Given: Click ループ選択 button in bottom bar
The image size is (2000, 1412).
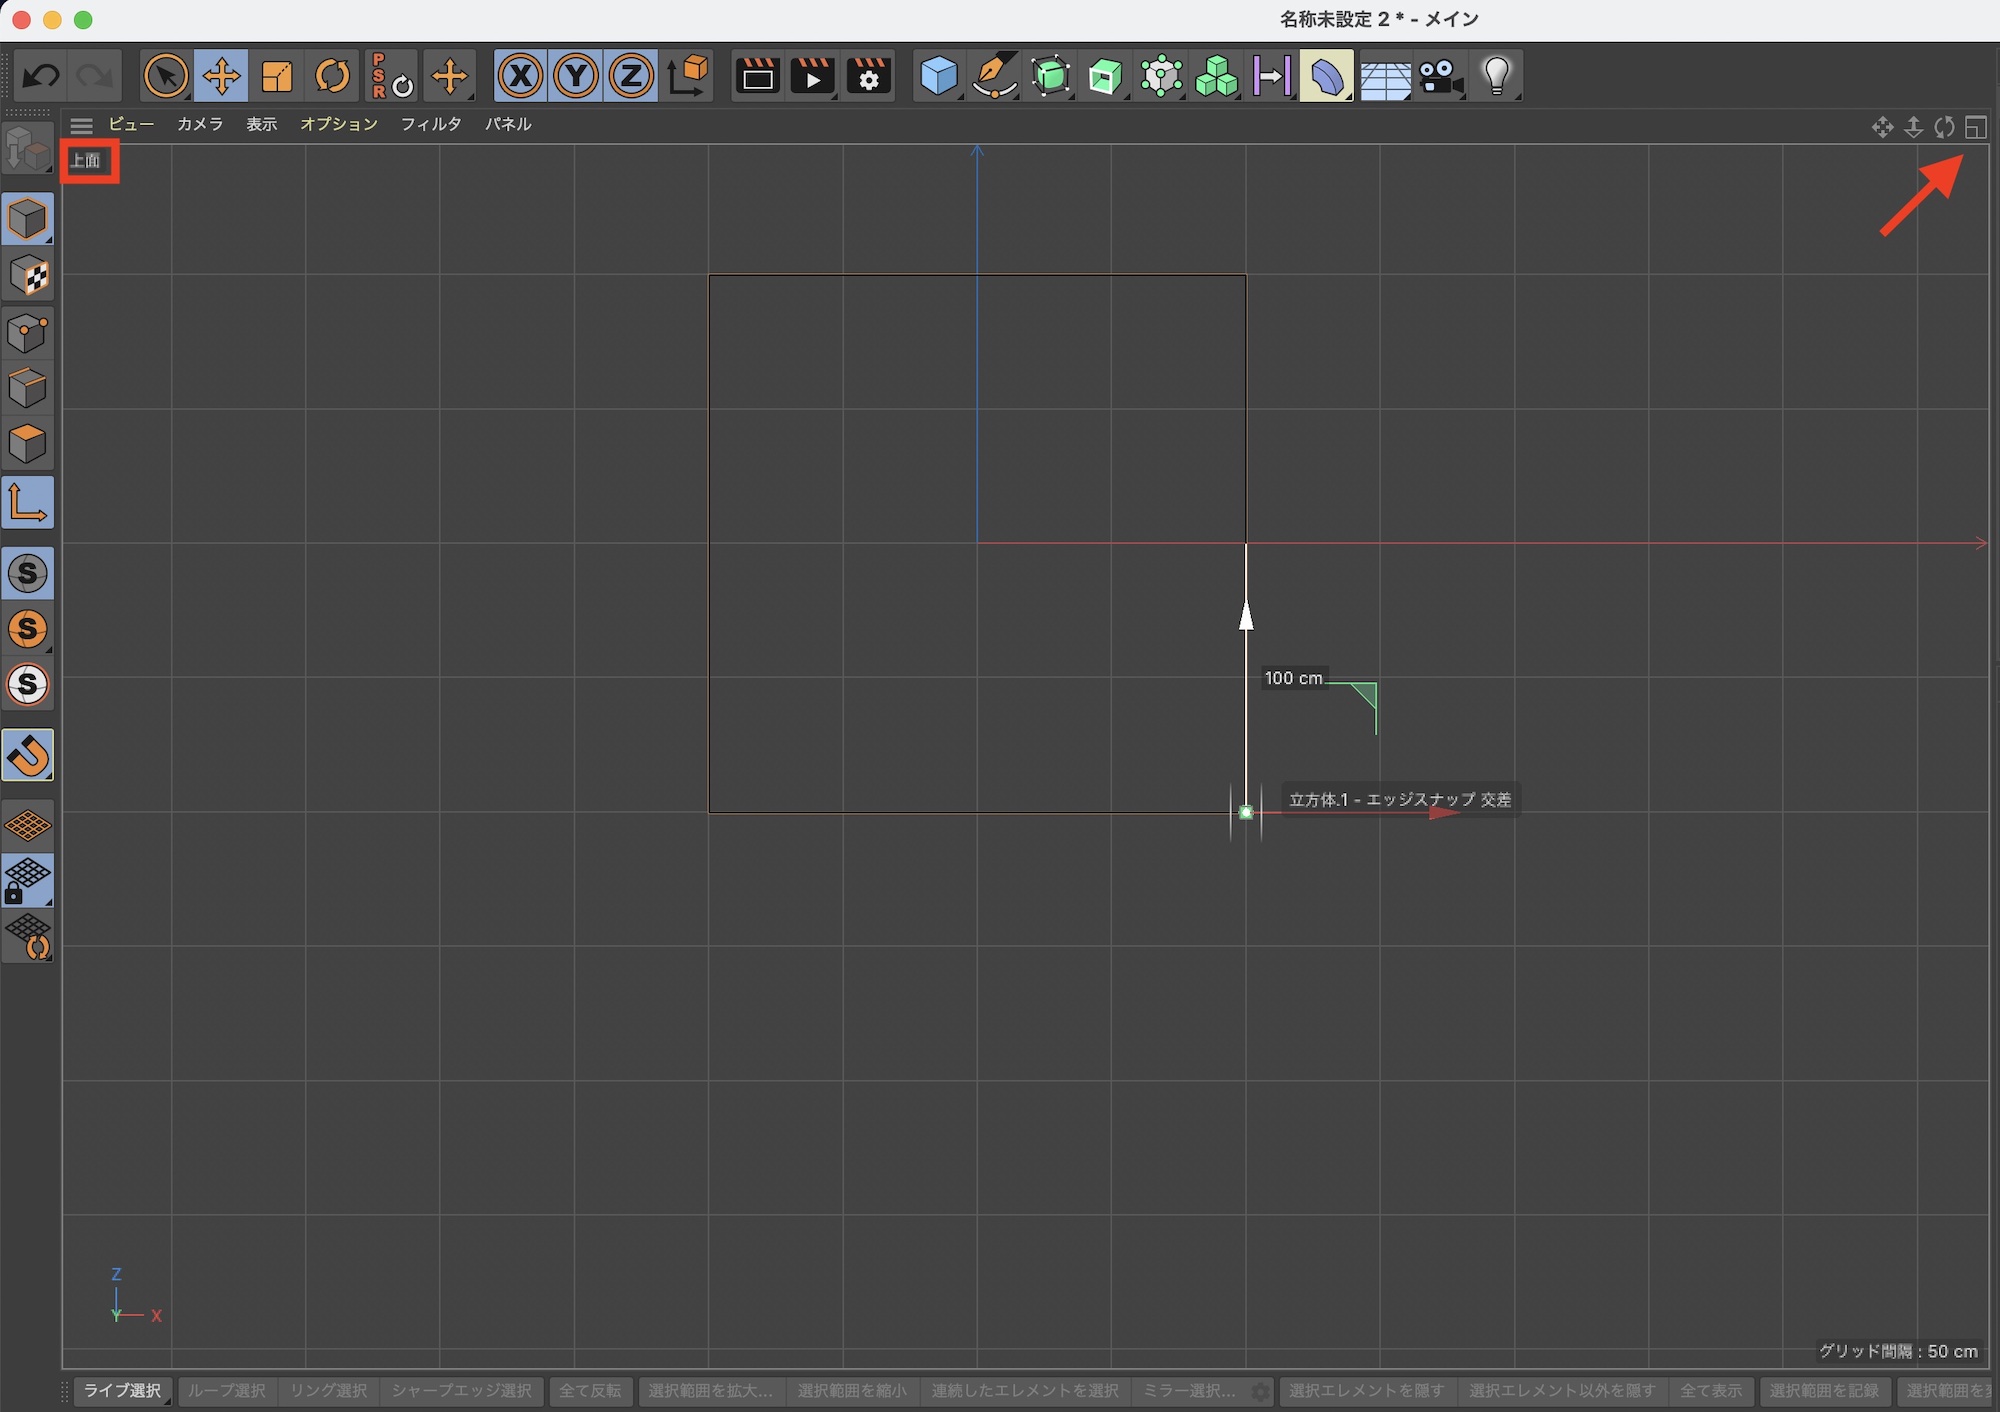Looking at the screenshot, I should [x=227, y=1391].
